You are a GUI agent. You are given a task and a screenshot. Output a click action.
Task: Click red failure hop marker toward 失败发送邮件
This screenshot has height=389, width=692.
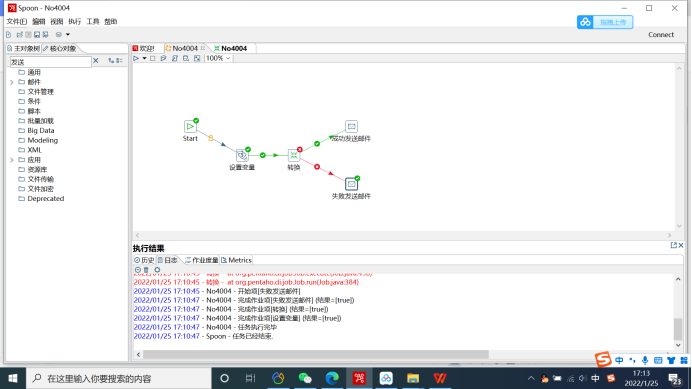point(317,167)
